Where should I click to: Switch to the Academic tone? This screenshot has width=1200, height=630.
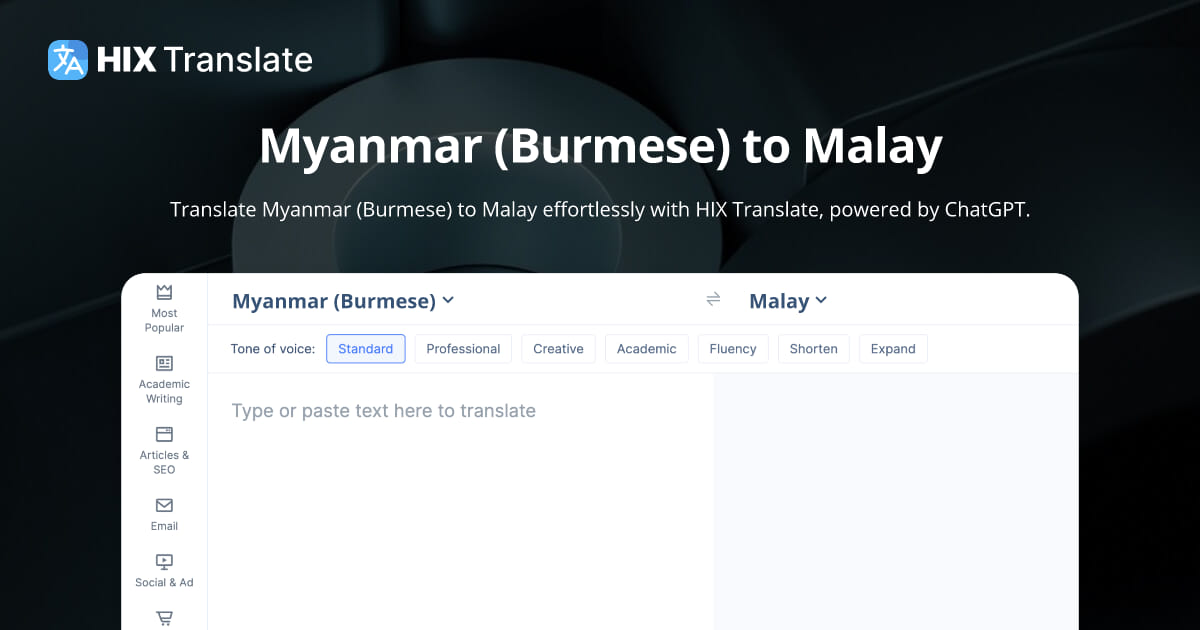pos(646,348)
